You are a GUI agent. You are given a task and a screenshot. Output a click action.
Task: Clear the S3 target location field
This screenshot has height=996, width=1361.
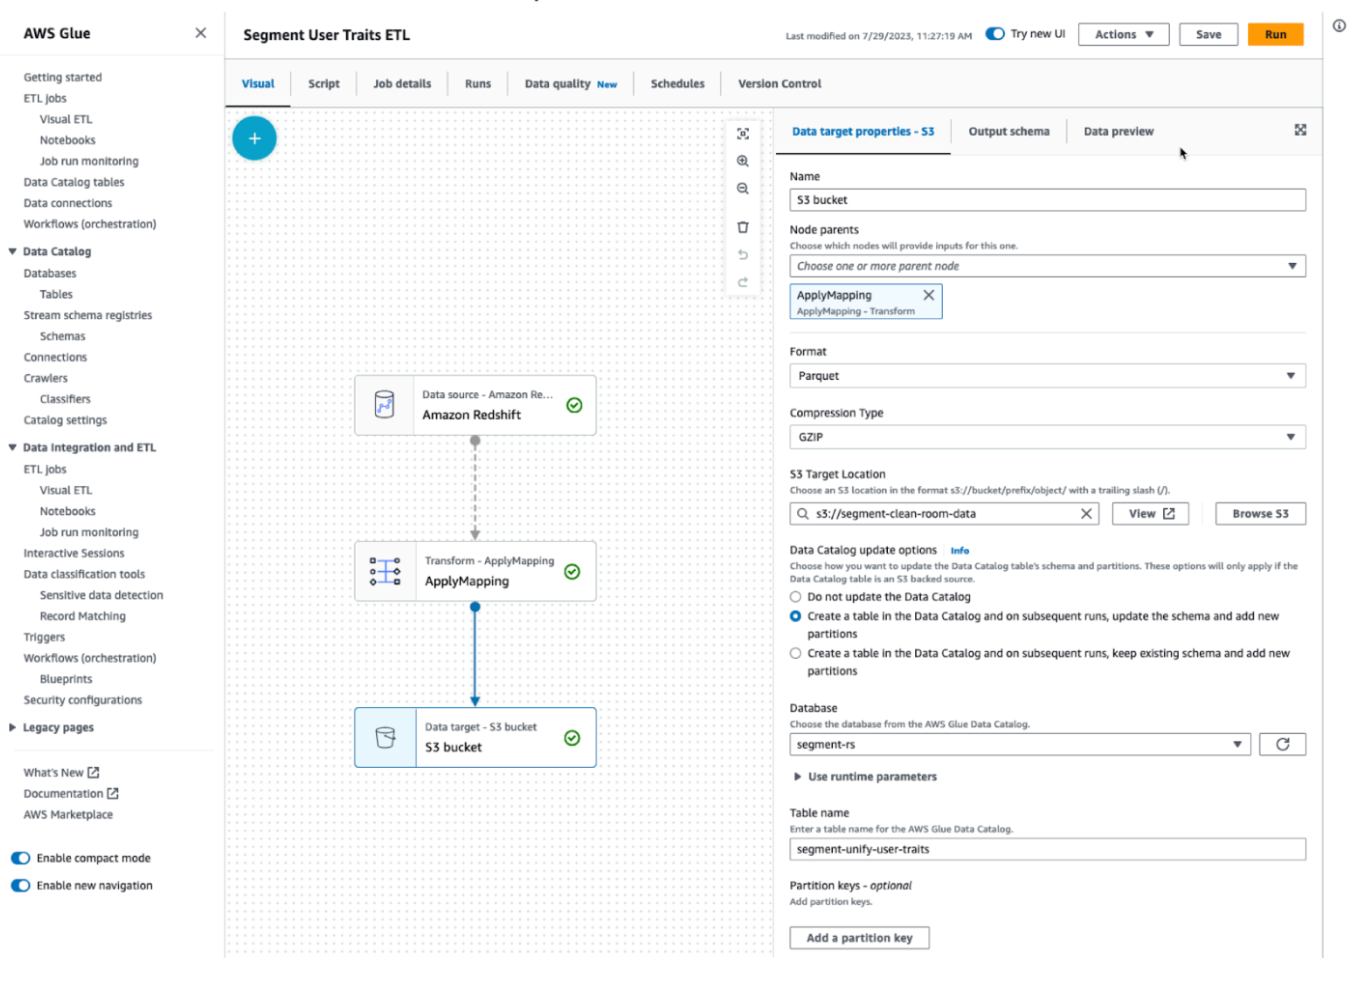coord(1086,514)
